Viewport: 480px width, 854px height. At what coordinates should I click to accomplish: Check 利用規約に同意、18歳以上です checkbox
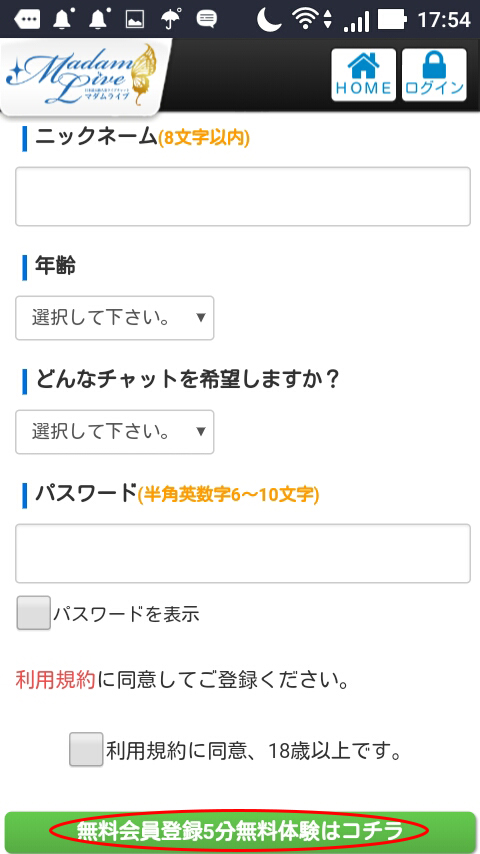tap(86, 749)
